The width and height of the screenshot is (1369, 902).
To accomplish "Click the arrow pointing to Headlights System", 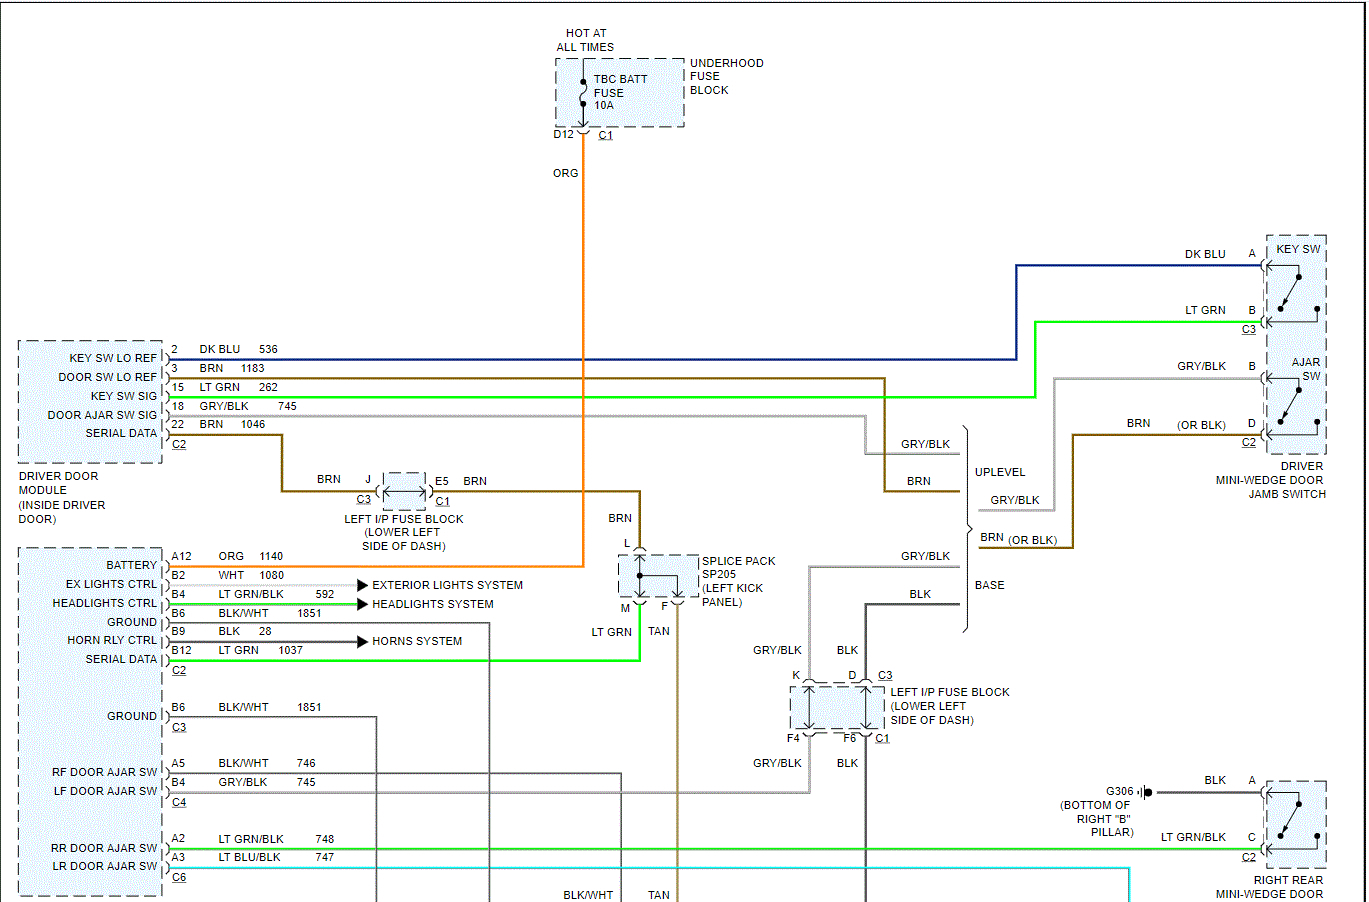I will tap(362, 604).
